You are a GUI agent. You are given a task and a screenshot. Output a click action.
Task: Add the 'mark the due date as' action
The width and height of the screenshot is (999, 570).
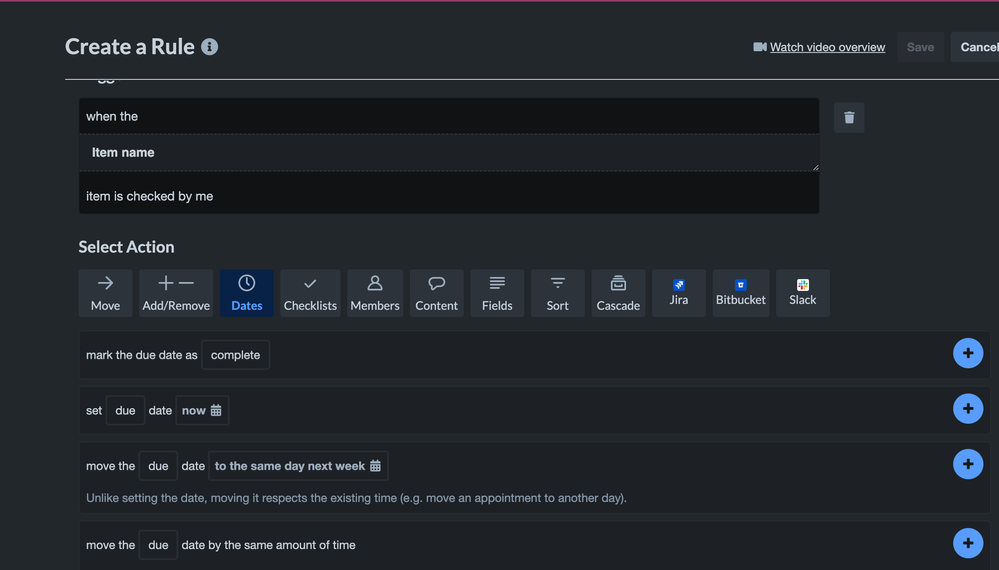[968, 353]
